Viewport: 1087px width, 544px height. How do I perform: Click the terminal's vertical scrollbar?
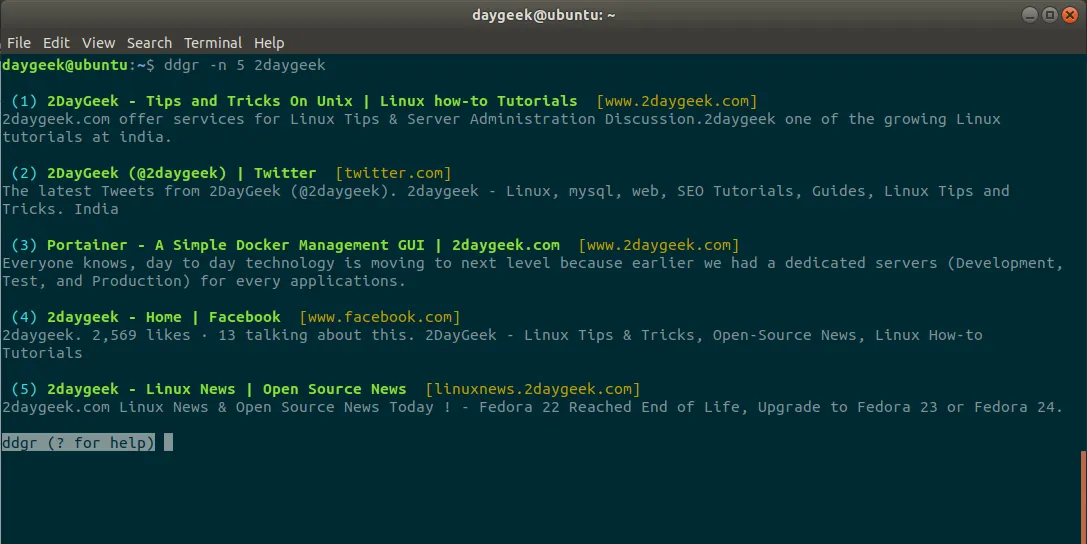tap(1082, 495)
